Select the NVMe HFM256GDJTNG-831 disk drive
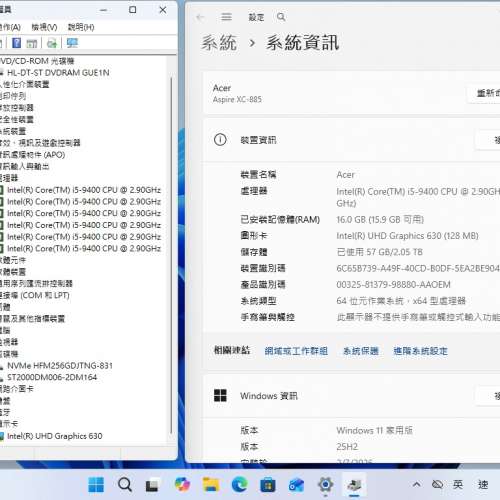Image resolution: width=500 pixels, height=500 pixels. (x=60, y=366)
